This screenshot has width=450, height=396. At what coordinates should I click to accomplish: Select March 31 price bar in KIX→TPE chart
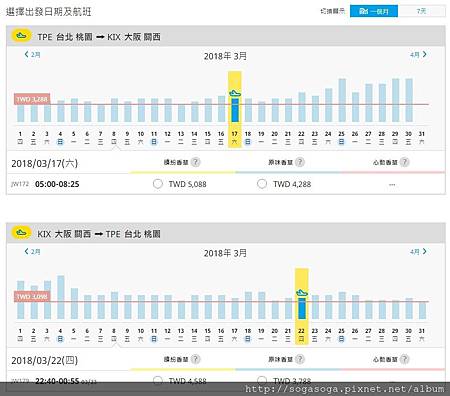tap(422, 310)
